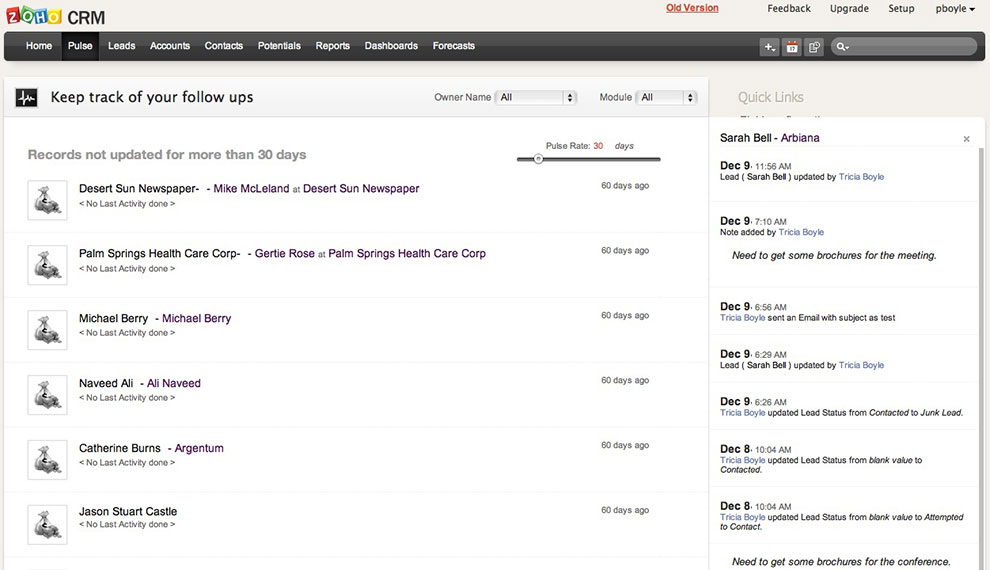This screenshot has height=570, width=990.
Task: Open the Module dropdown
Action: click(x=666, y=97)
